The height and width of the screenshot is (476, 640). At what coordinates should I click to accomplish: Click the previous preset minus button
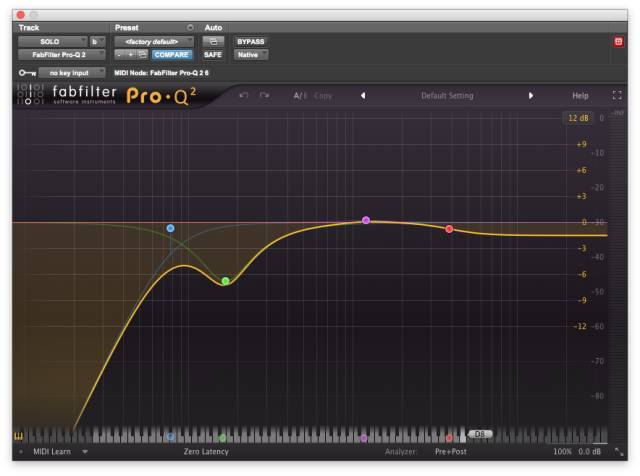coord(119,54)
